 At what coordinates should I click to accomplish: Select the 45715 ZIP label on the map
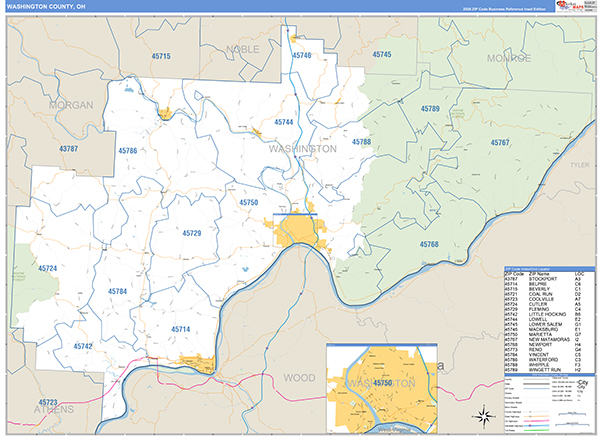tap(161, 56)
